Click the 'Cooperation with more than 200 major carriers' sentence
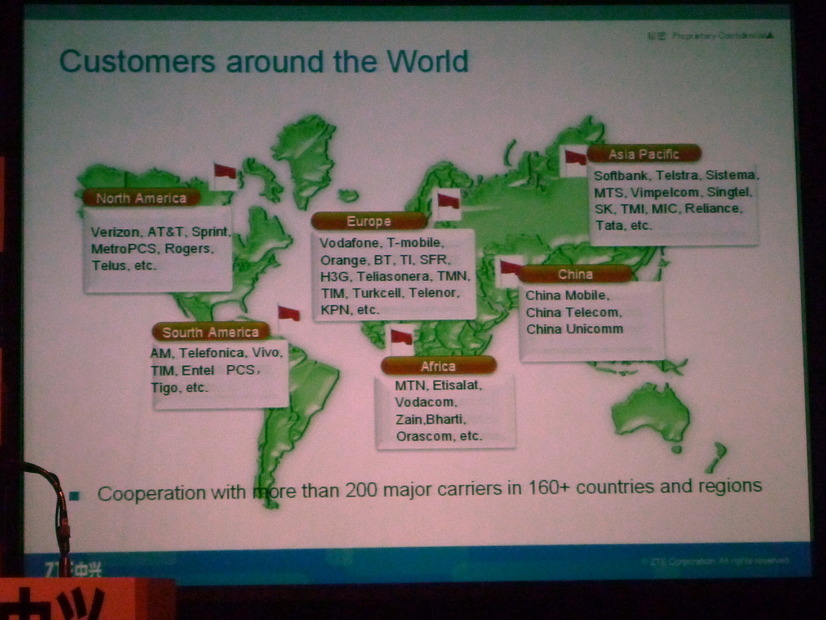 coord(429,490)
